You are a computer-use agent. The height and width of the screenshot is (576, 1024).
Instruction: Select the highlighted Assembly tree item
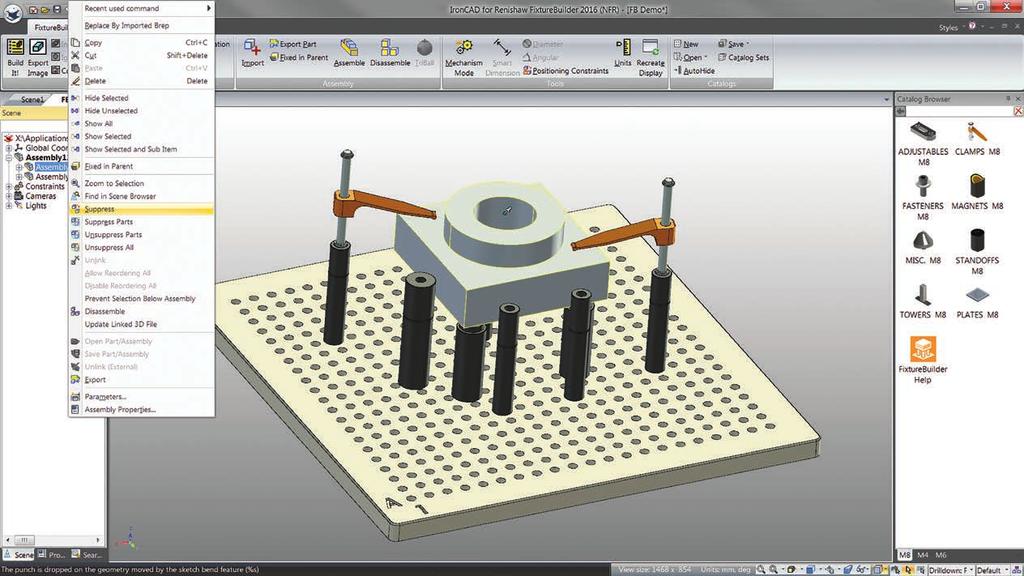pos(51,167)
